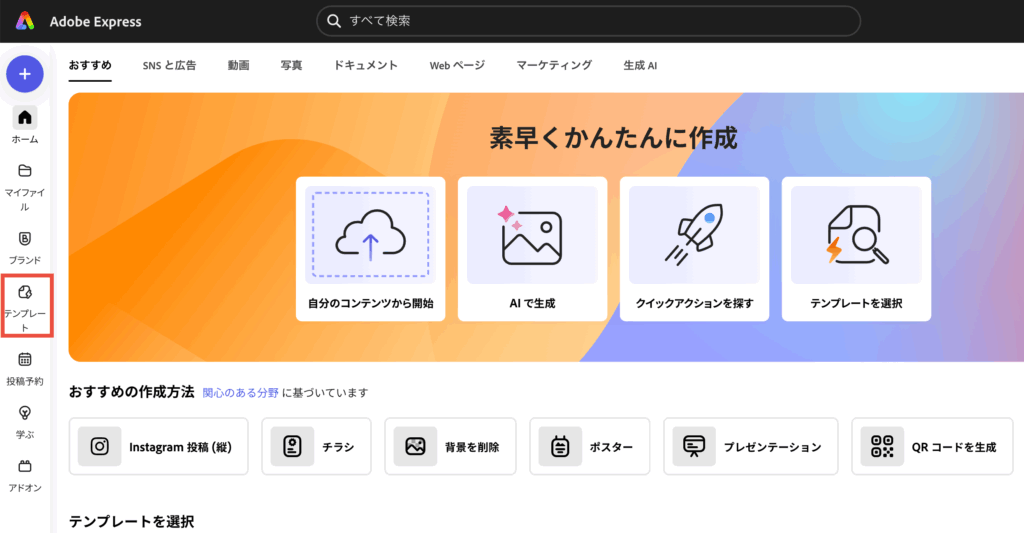Choose テンプレートを選択 card label
This screenshot has width=1024, height=533.
click(856, 303)
